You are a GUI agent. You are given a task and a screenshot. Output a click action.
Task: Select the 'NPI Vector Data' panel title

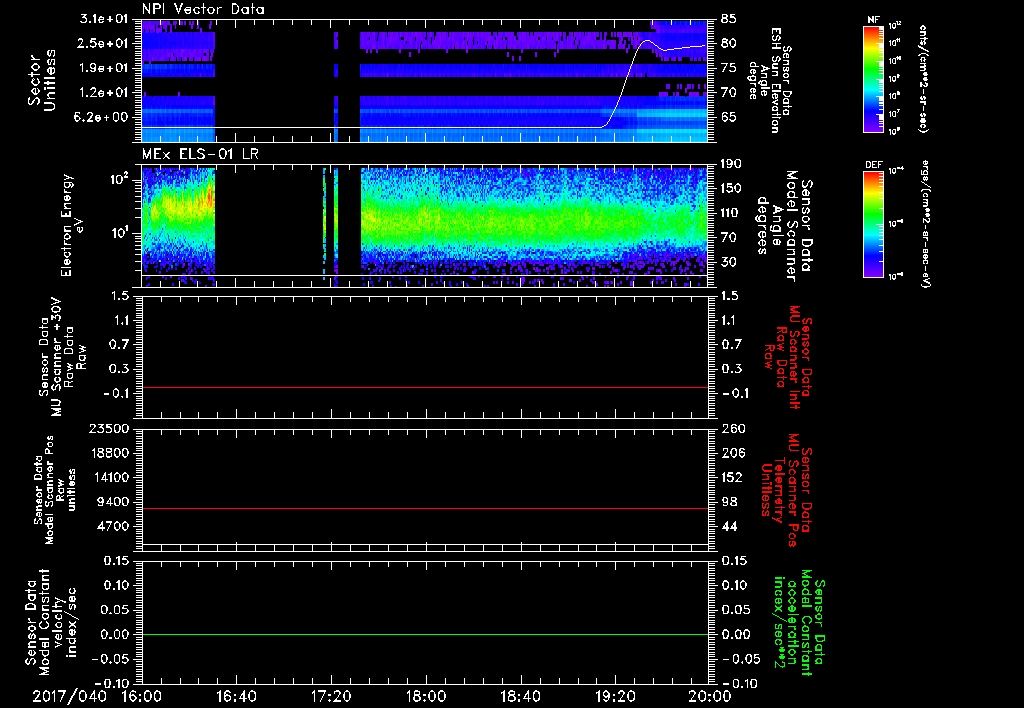point(203,9)
